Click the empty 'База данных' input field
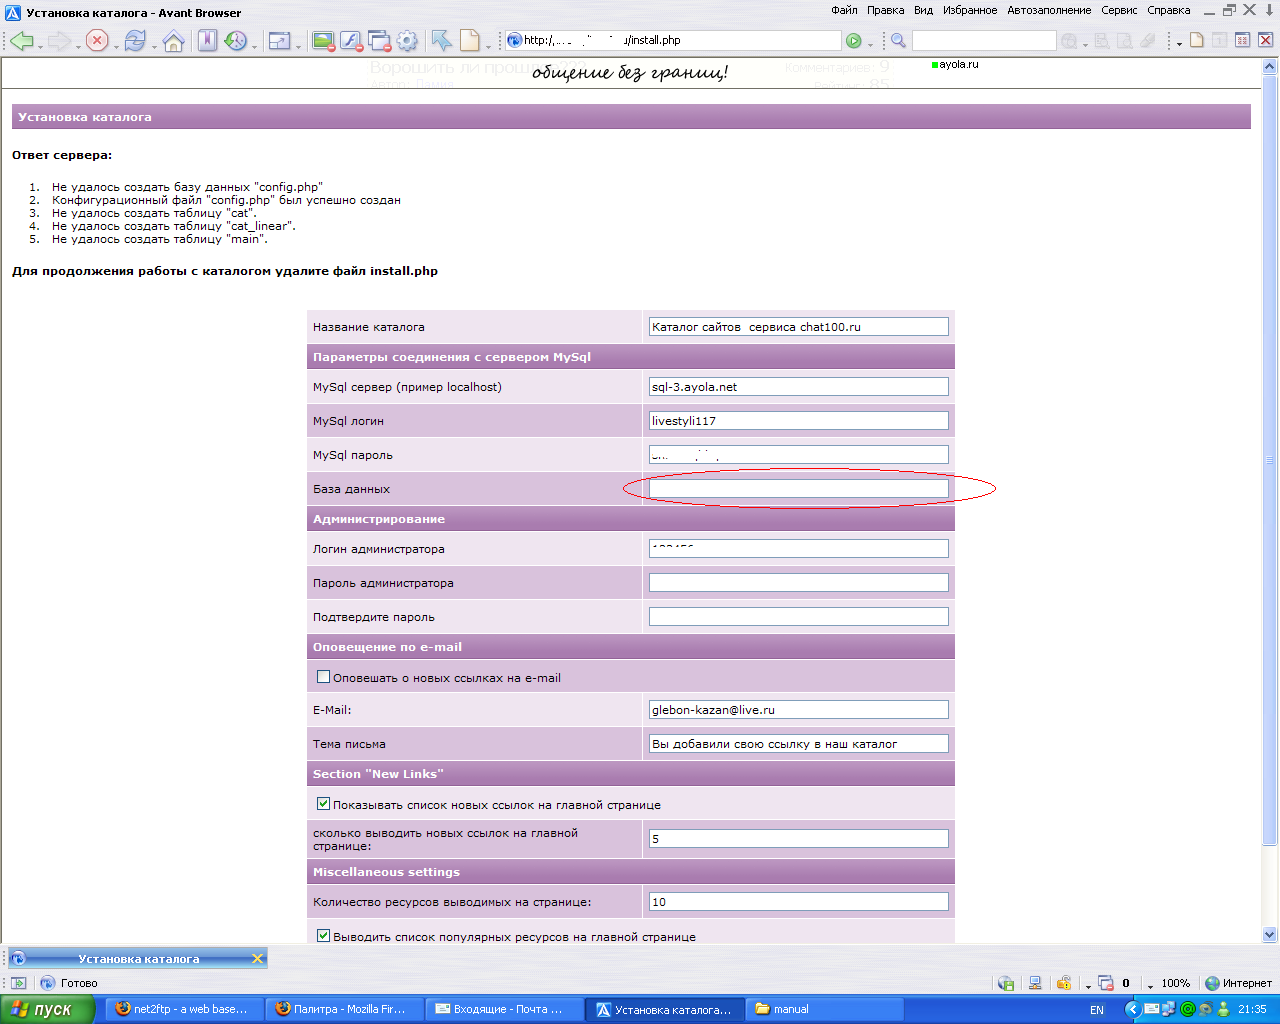 pyautogui.click(x=798, y=489)
